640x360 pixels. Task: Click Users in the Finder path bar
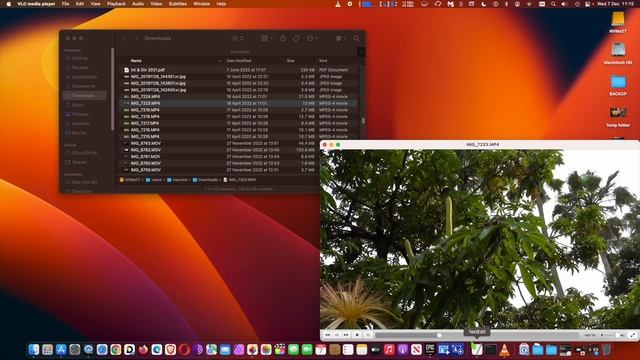pos(154,180)
